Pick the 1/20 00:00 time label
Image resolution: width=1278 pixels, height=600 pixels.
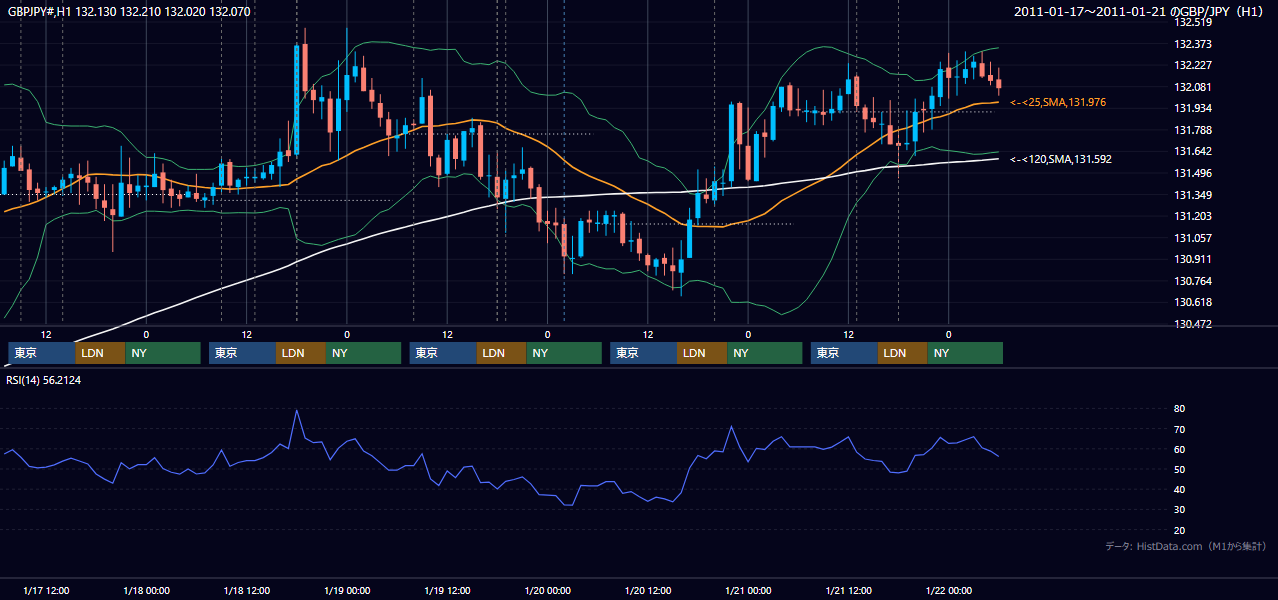[548, 591]
